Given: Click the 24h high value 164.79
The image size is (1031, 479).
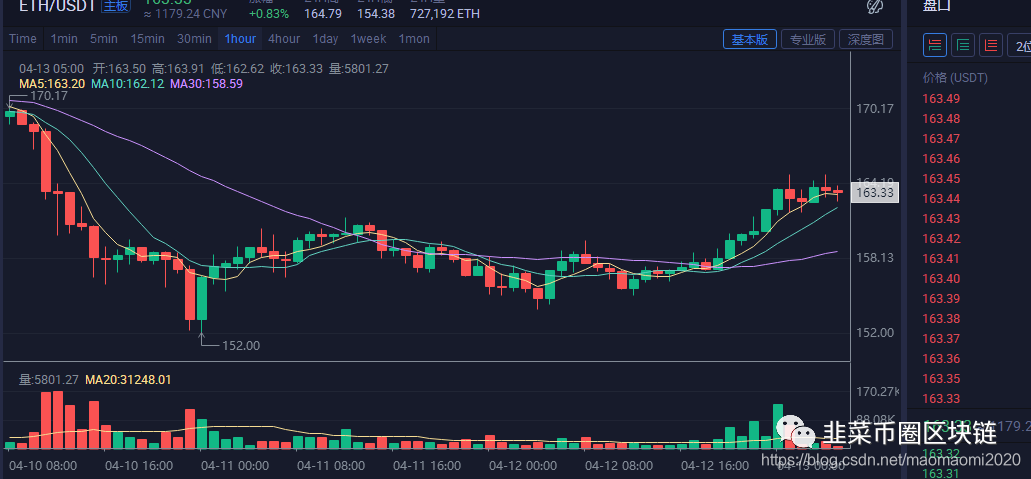Looking at the screenshot, I should (x=323, y=14).
